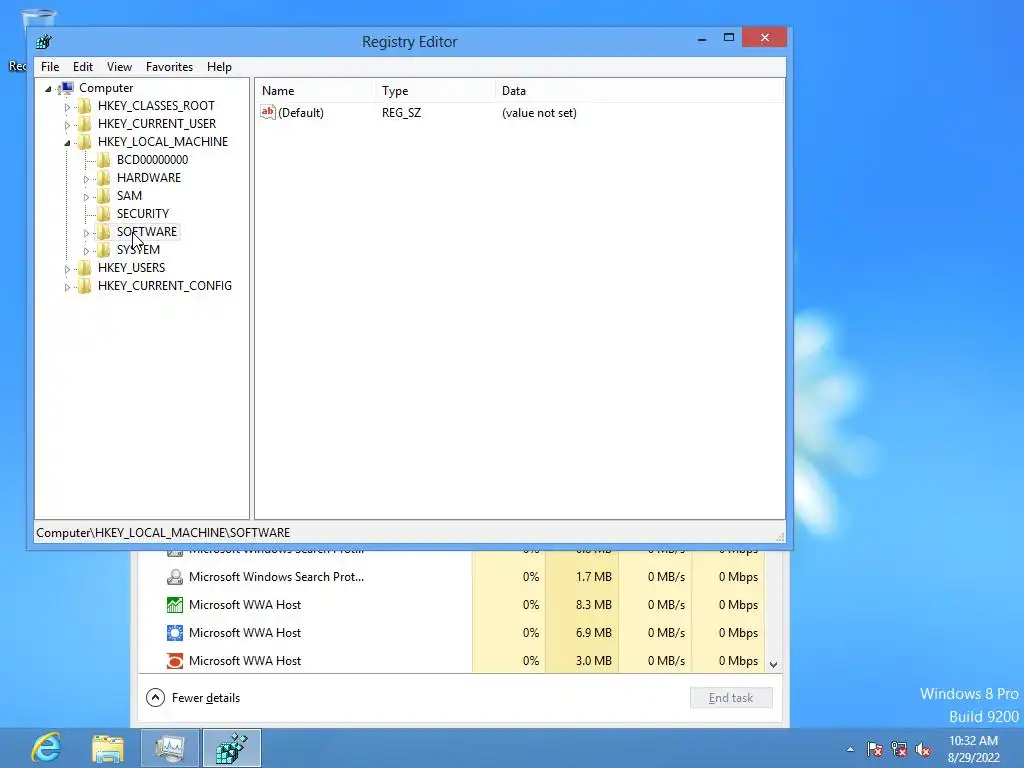The height and width of the screenshot is (768, 1024).
Task: Expand the HARDWARE subkey
Action: (86, 178)
